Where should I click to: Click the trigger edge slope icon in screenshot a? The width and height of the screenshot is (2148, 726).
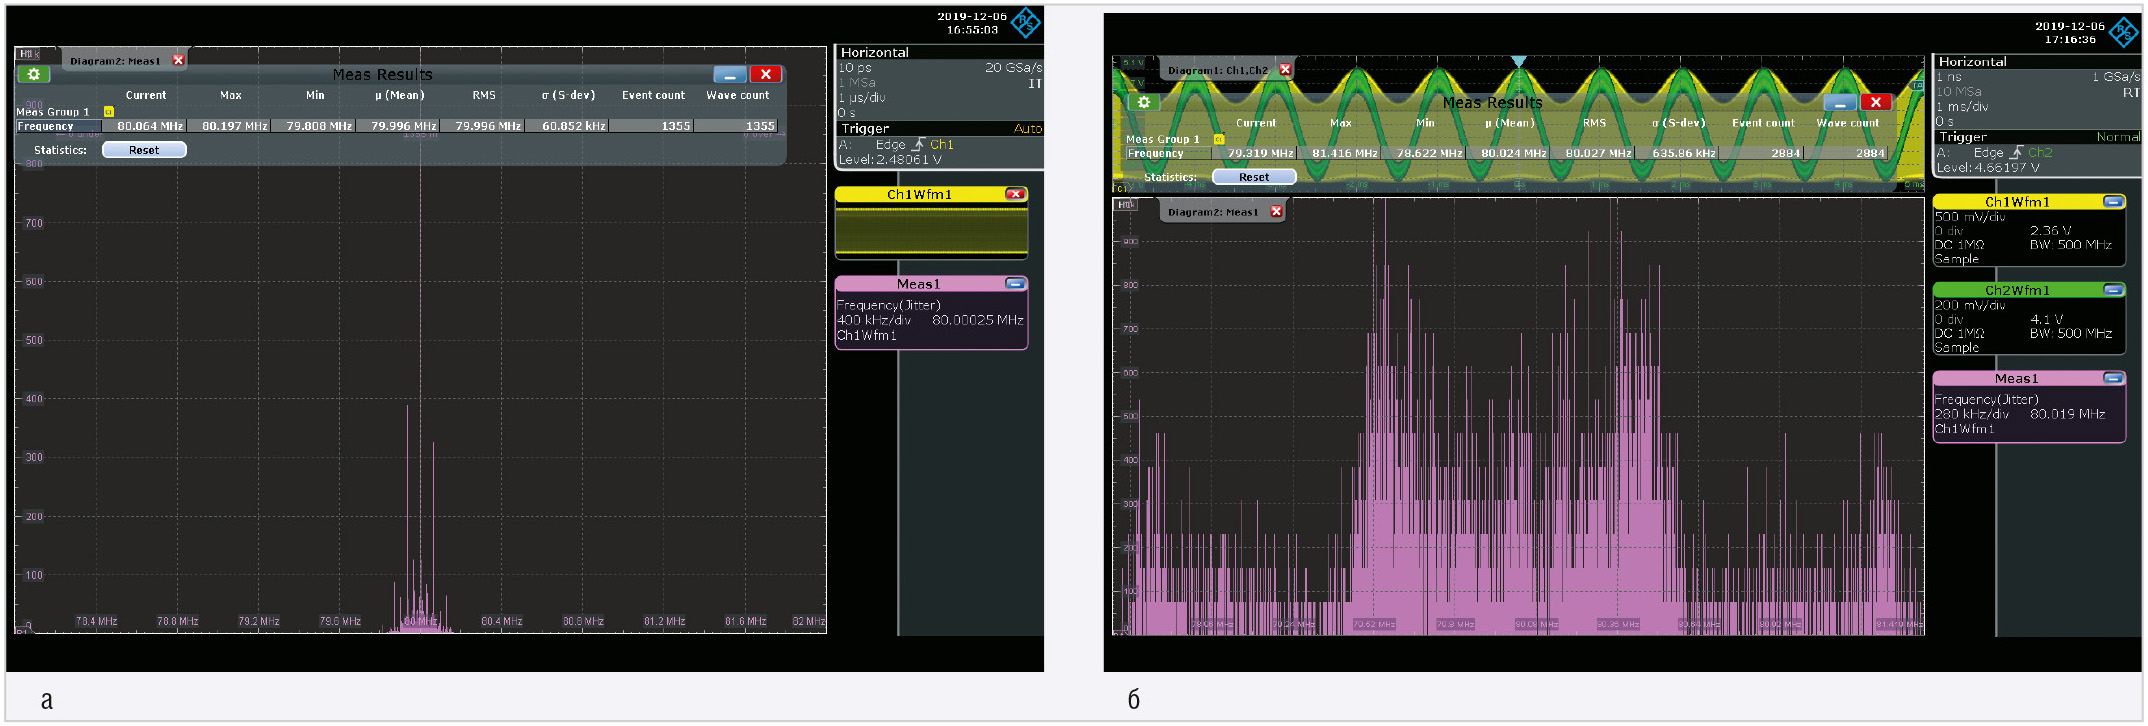(x=918, y=144)
